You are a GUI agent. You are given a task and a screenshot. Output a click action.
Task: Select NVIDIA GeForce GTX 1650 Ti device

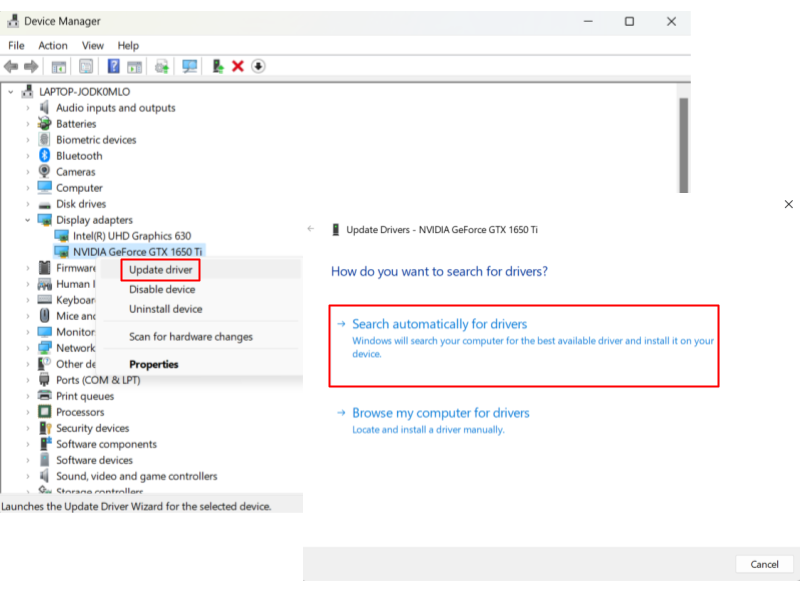pos(137,252)
